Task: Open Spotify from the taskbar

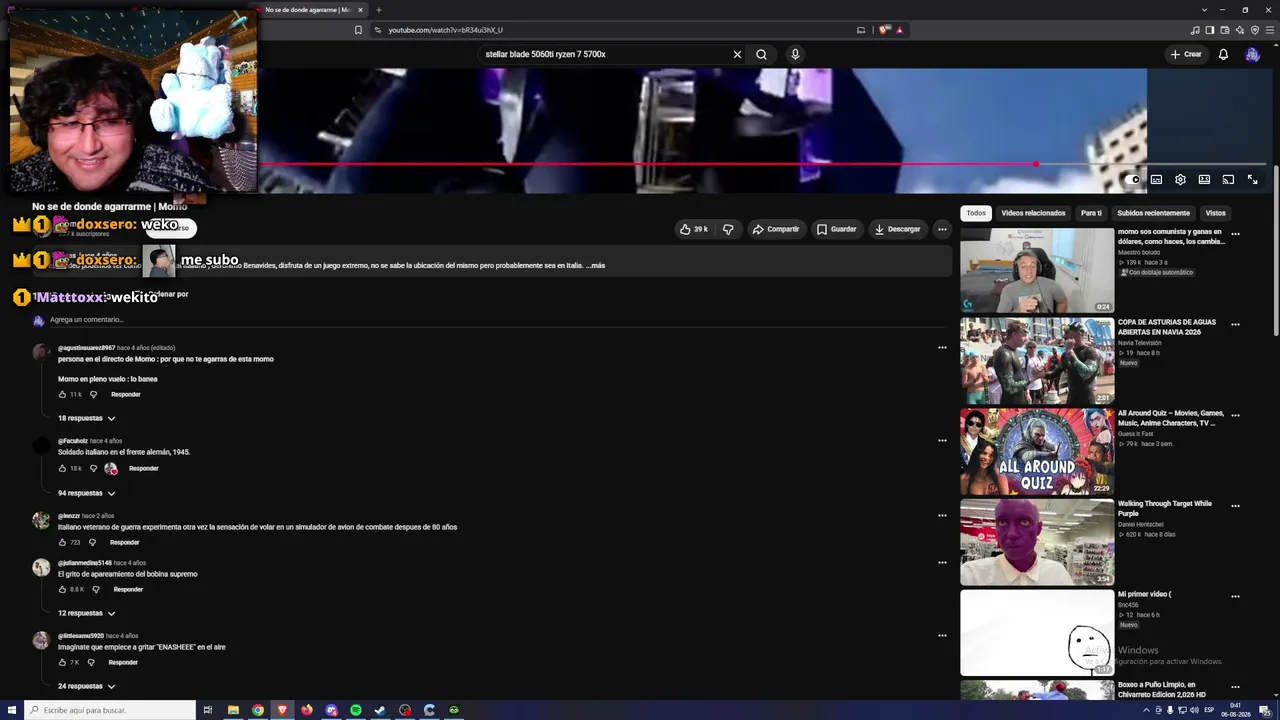Action: 356,710
